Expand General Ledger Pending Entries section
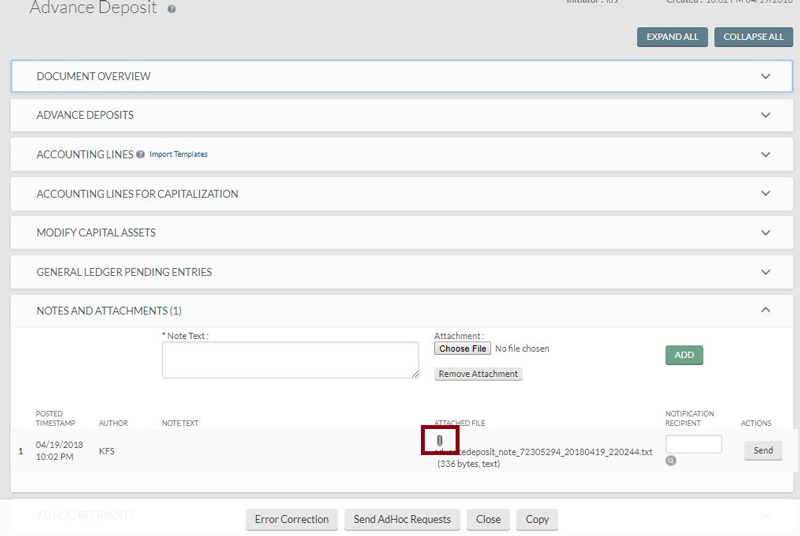Screen dimensions: 800x536 point(766,272)
